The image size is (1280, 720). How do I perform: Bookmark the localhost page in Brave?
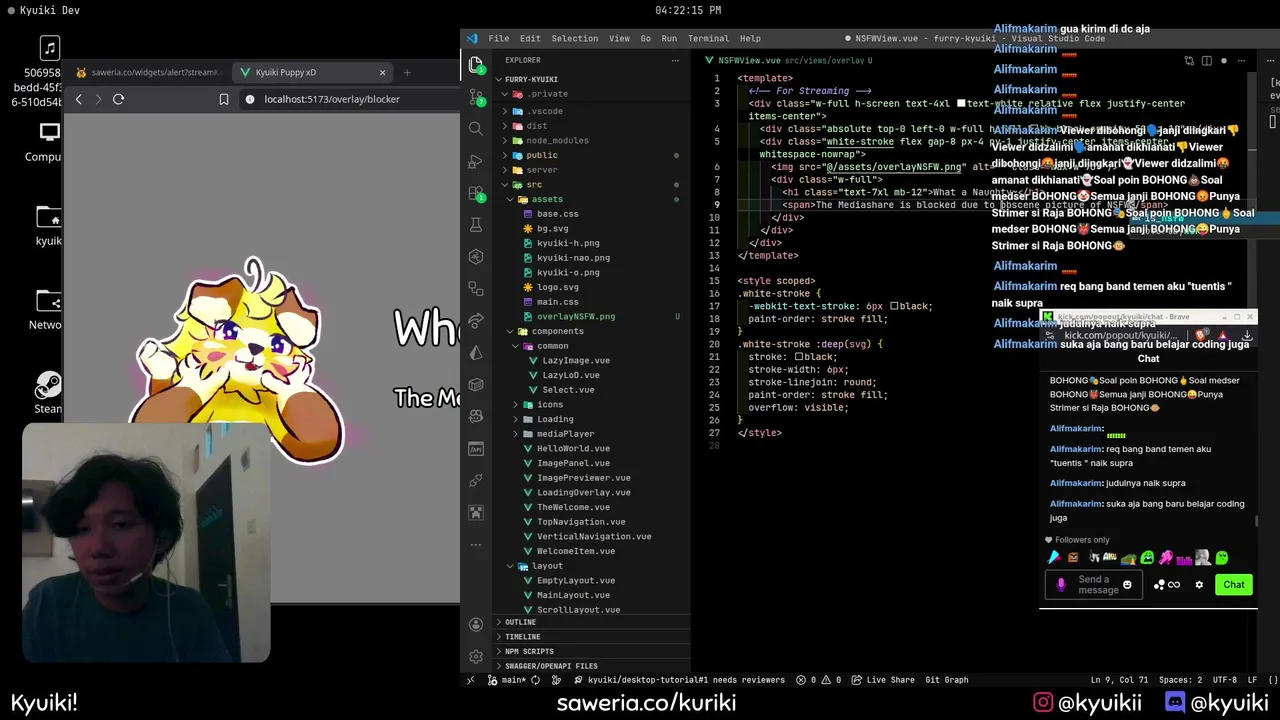coord(224,99)
